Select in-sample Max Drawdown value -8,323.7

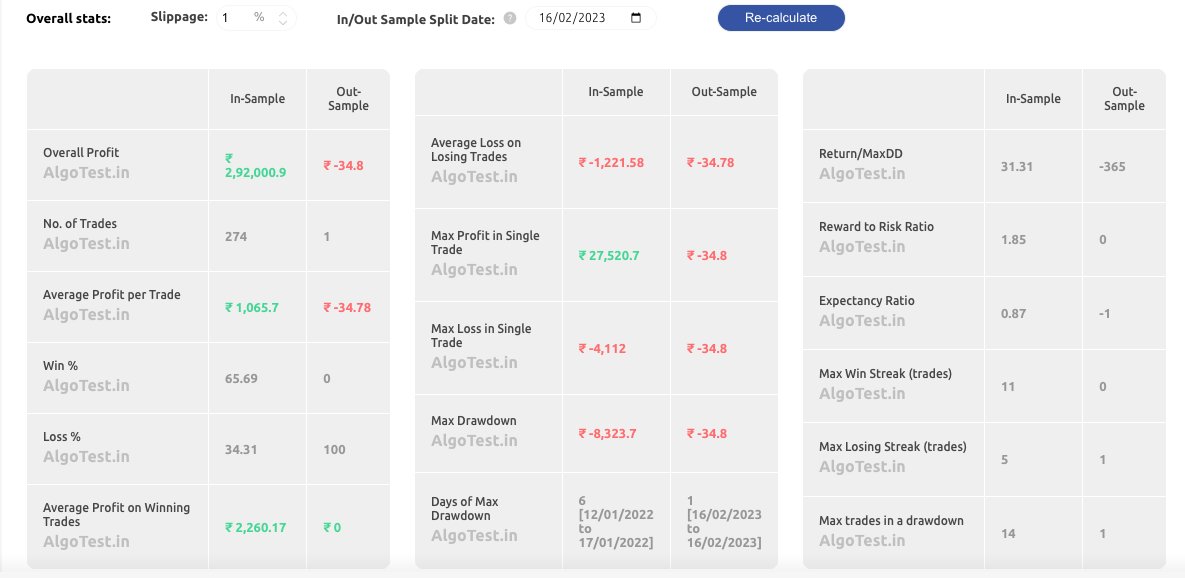tap(608, 434)
